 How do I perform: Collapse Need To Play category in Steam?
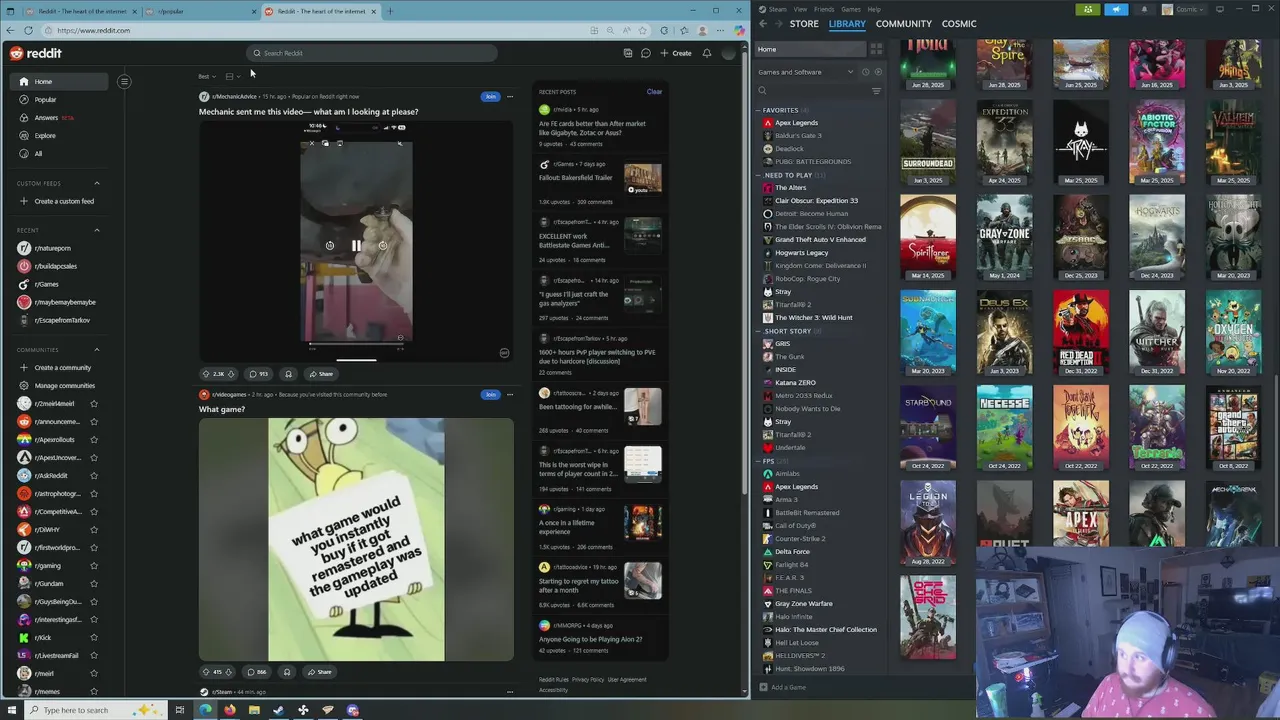759,175
